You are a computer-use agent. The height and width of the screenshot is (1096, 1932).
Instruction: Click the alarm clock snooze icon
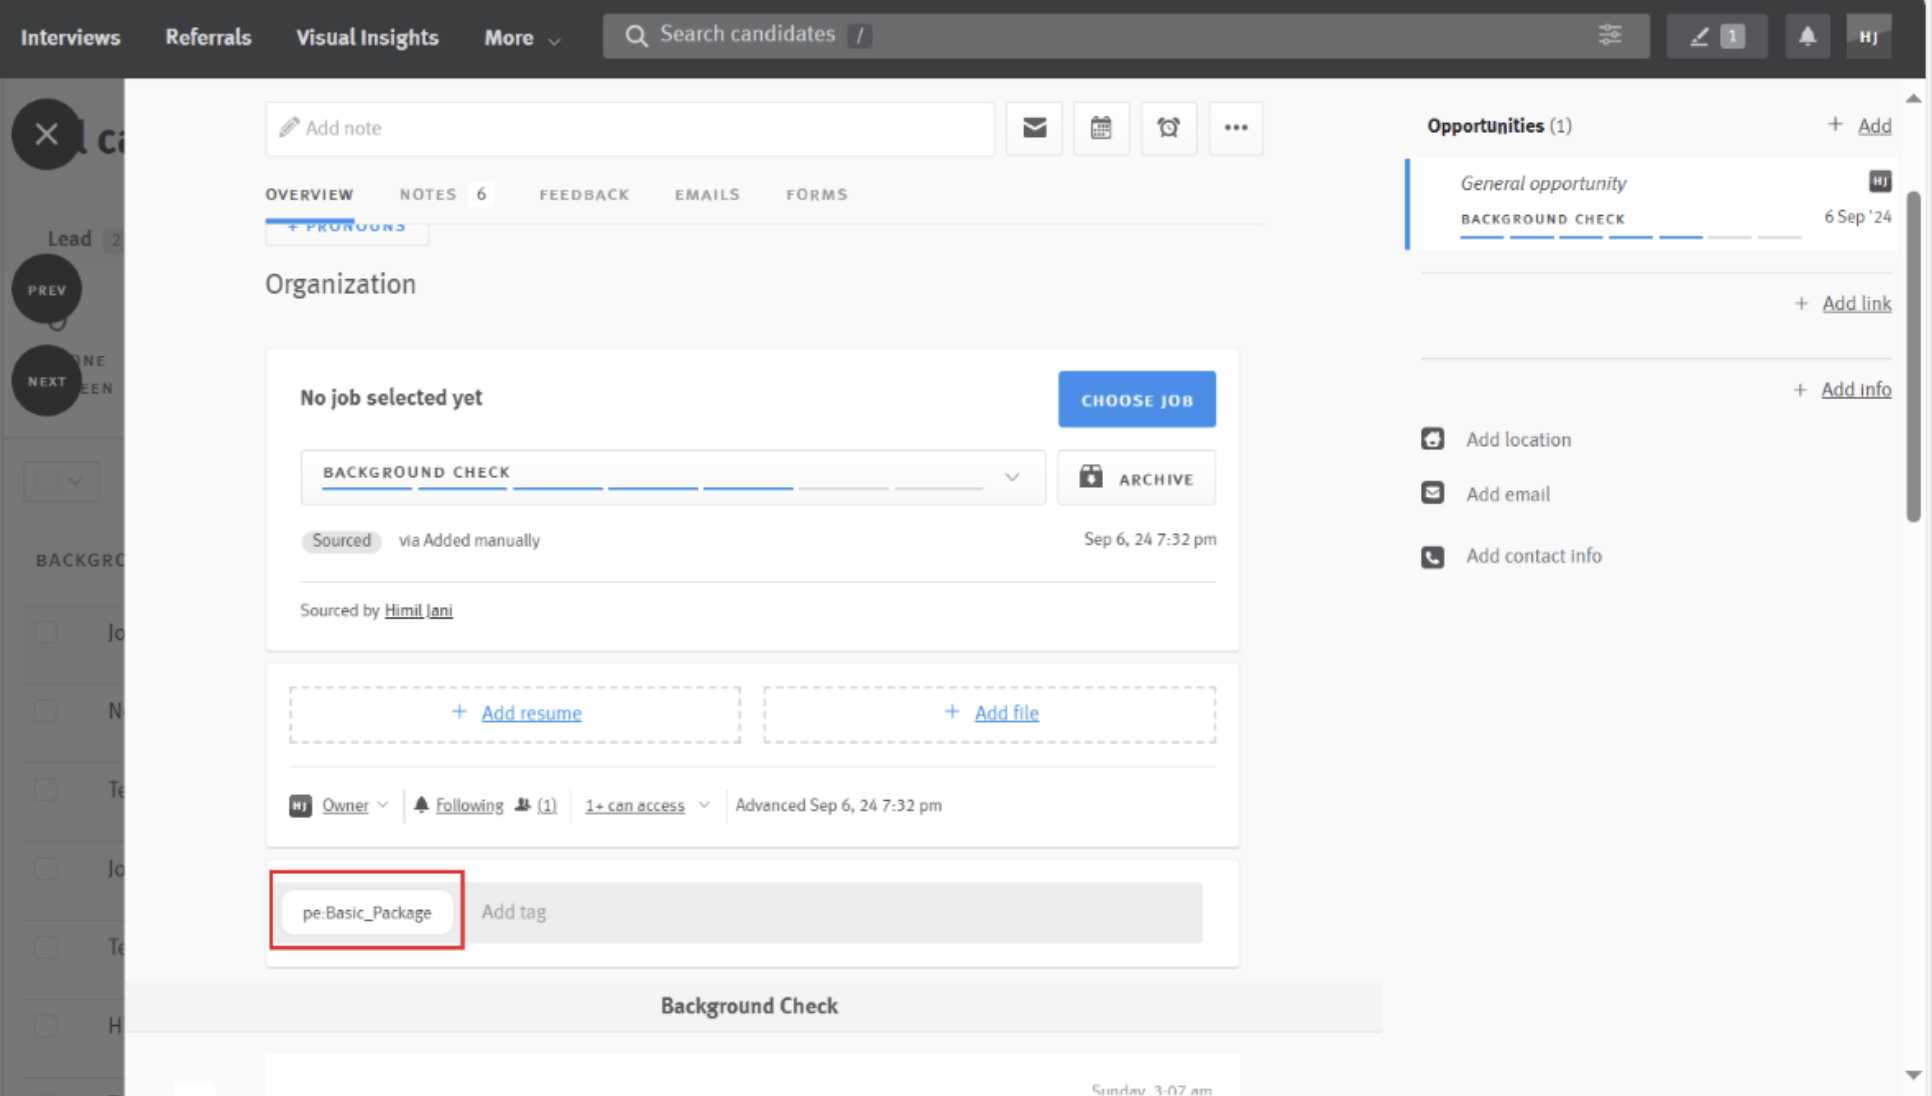1168,128
